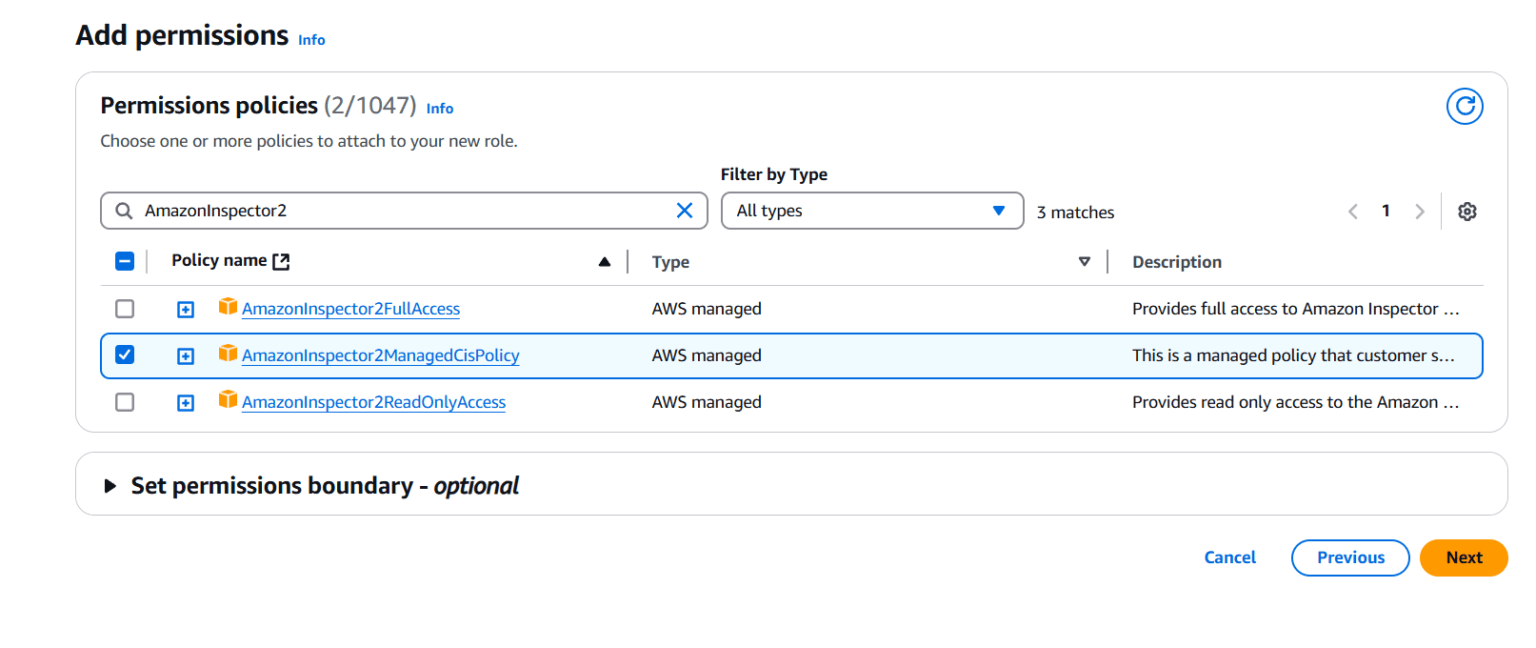Click AWS managed in ManagedCisPolicy row
This screenshot has height=648, width=1536.
click(707, 355)
